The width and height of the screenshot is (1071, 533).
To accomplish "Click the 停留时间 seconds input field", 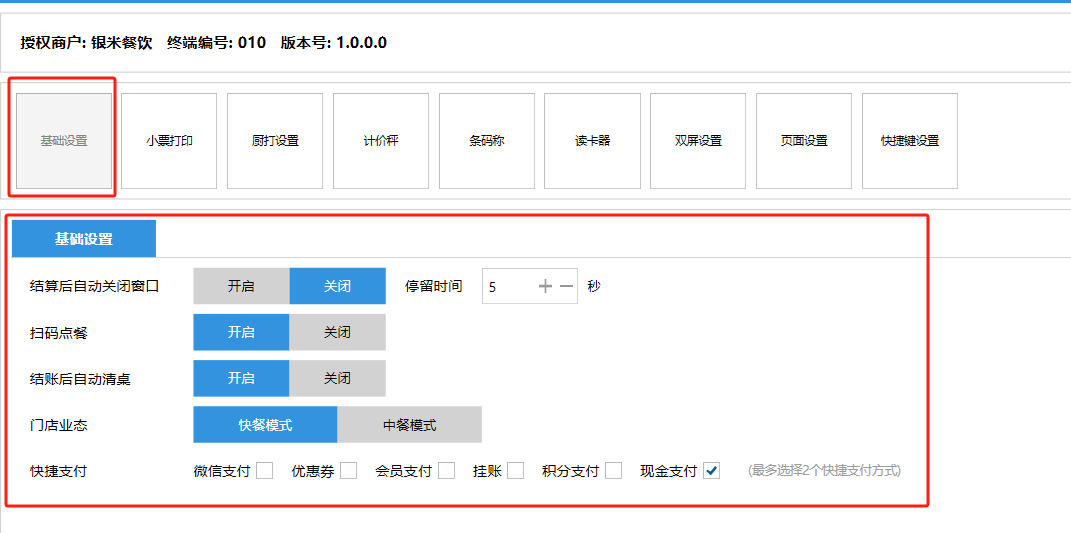I will click(508, 287).
